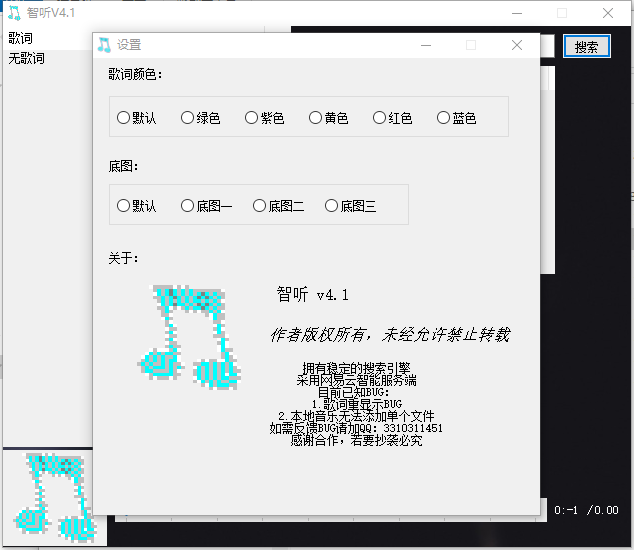Choose 底图一 as the background
The height and width of the screenshot is (550, 634).
coord(188,206)
